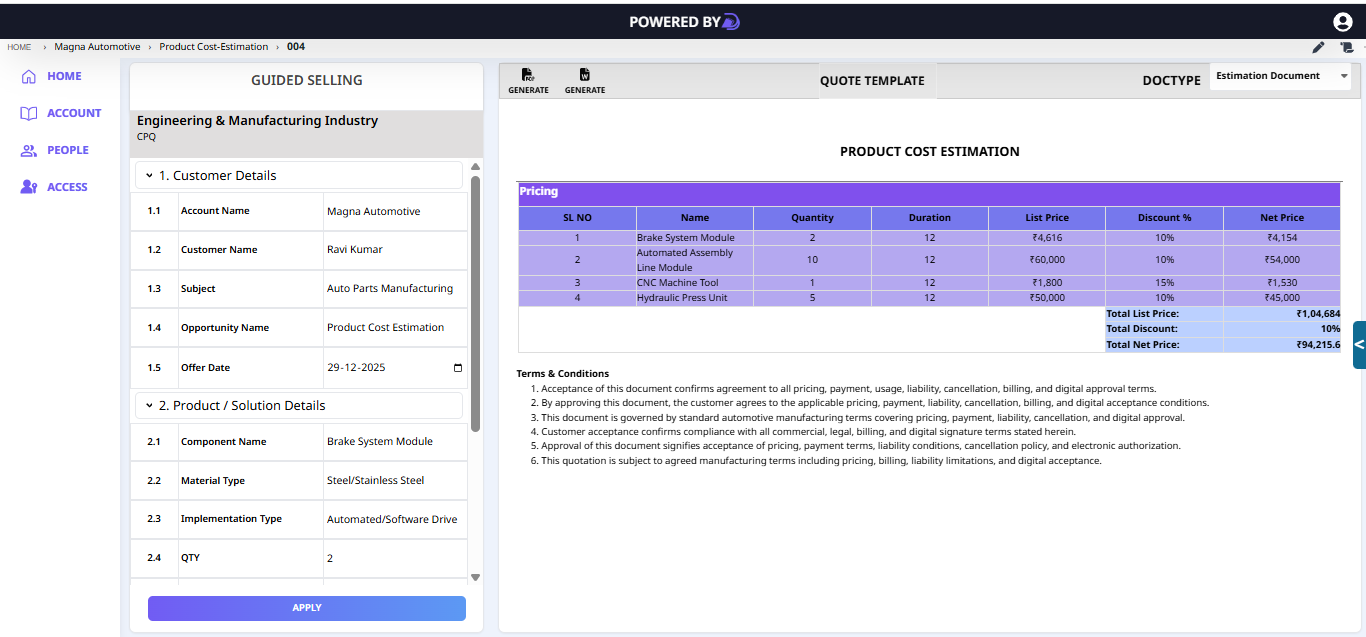The width and height of the screenshot is (1366, 637).
Task: Open the scroll document icon
Action: coord(1346,47)
